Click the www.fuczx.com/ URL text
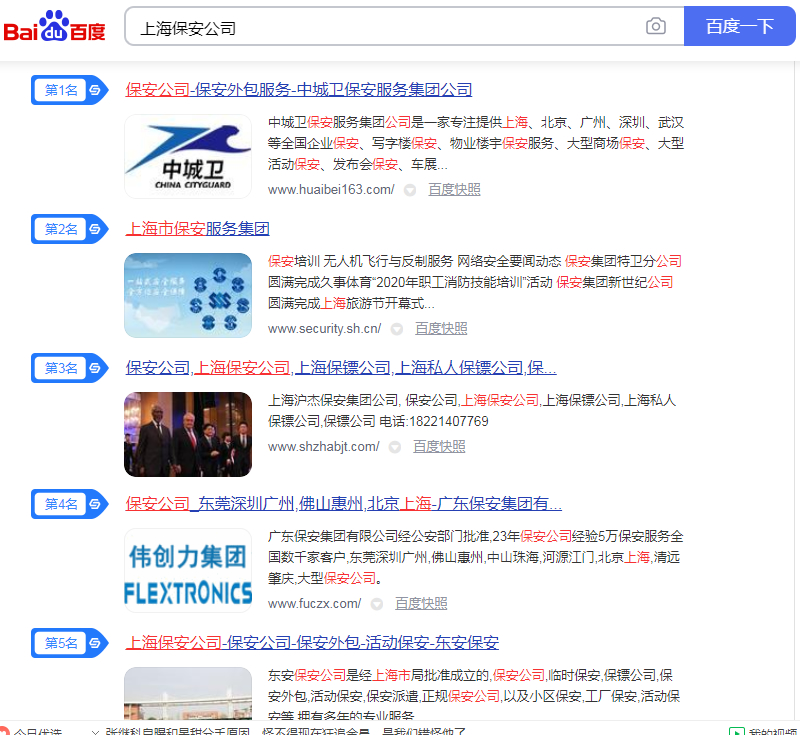The width and height of the screenshot is (800, 735). point(314,603)
